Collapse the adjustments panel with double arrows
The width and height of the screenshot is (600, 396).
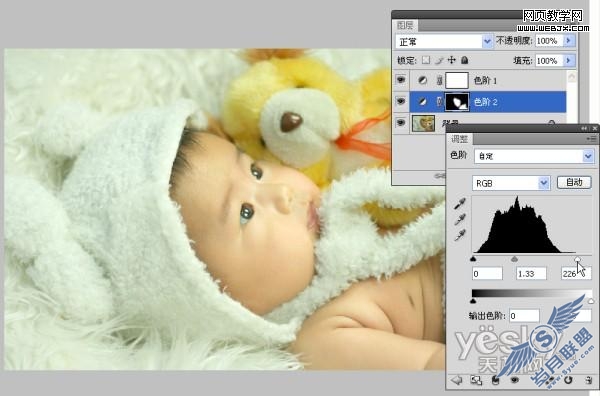point(584,129)
